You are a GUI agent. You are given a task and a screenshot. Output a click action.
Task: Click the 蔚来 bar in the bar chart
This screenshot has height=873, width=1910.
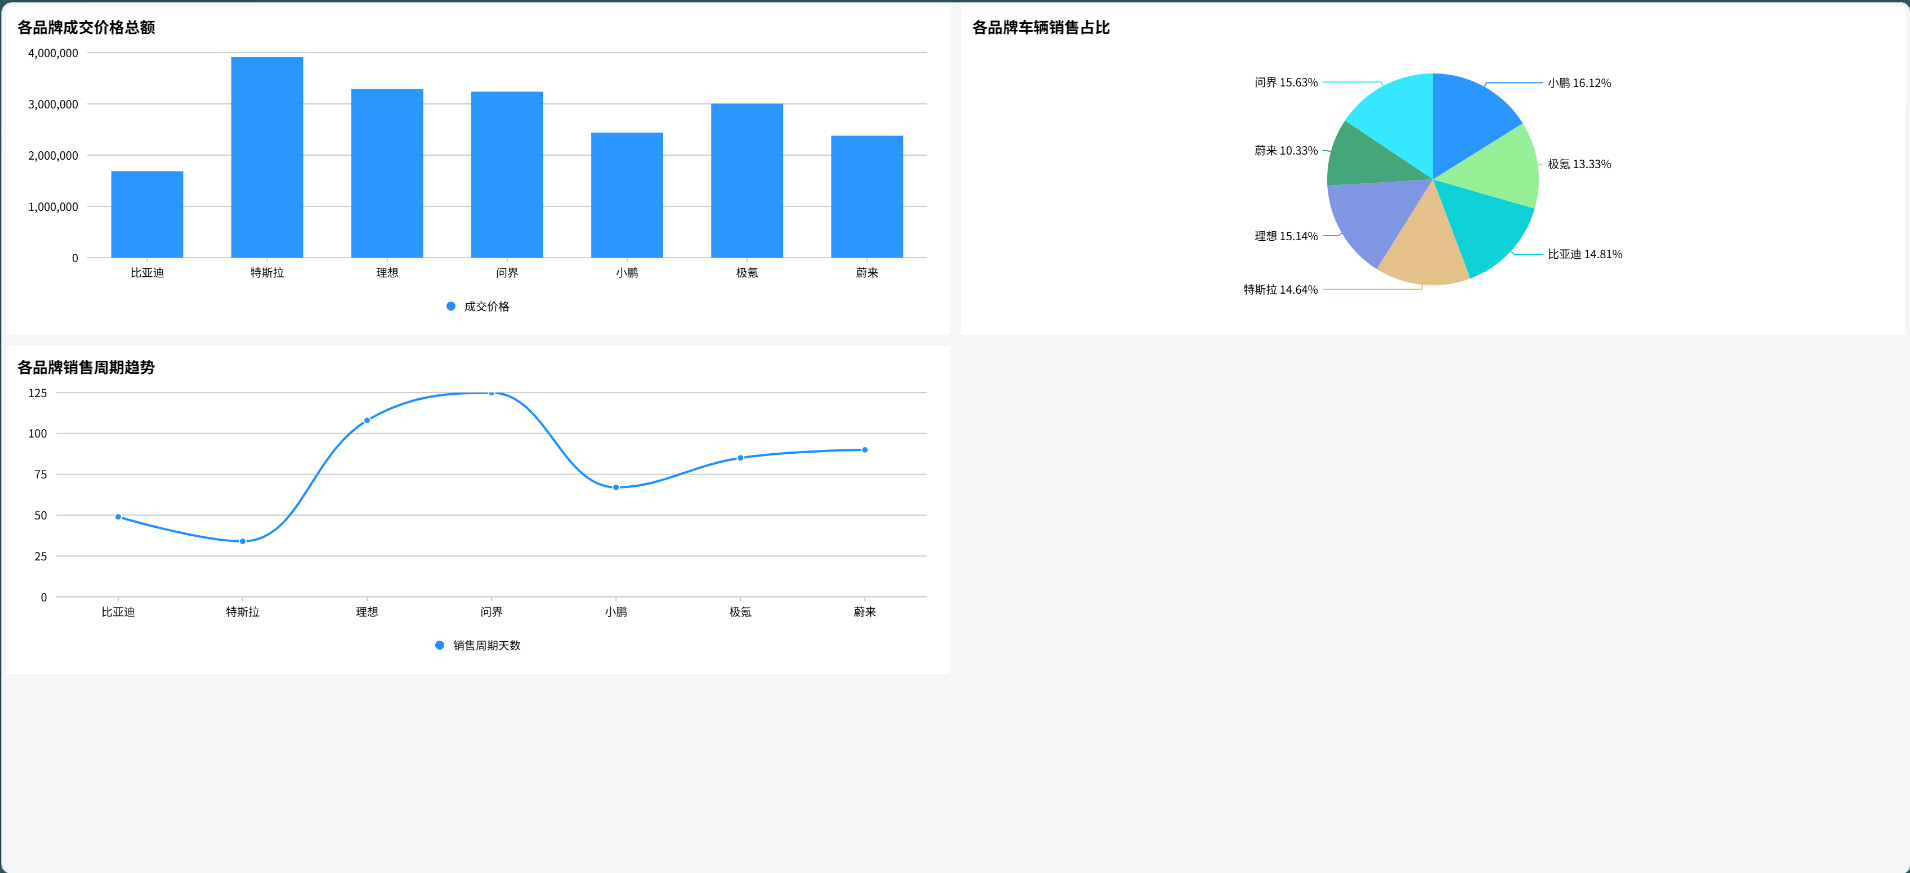click(x=867, y=196)
